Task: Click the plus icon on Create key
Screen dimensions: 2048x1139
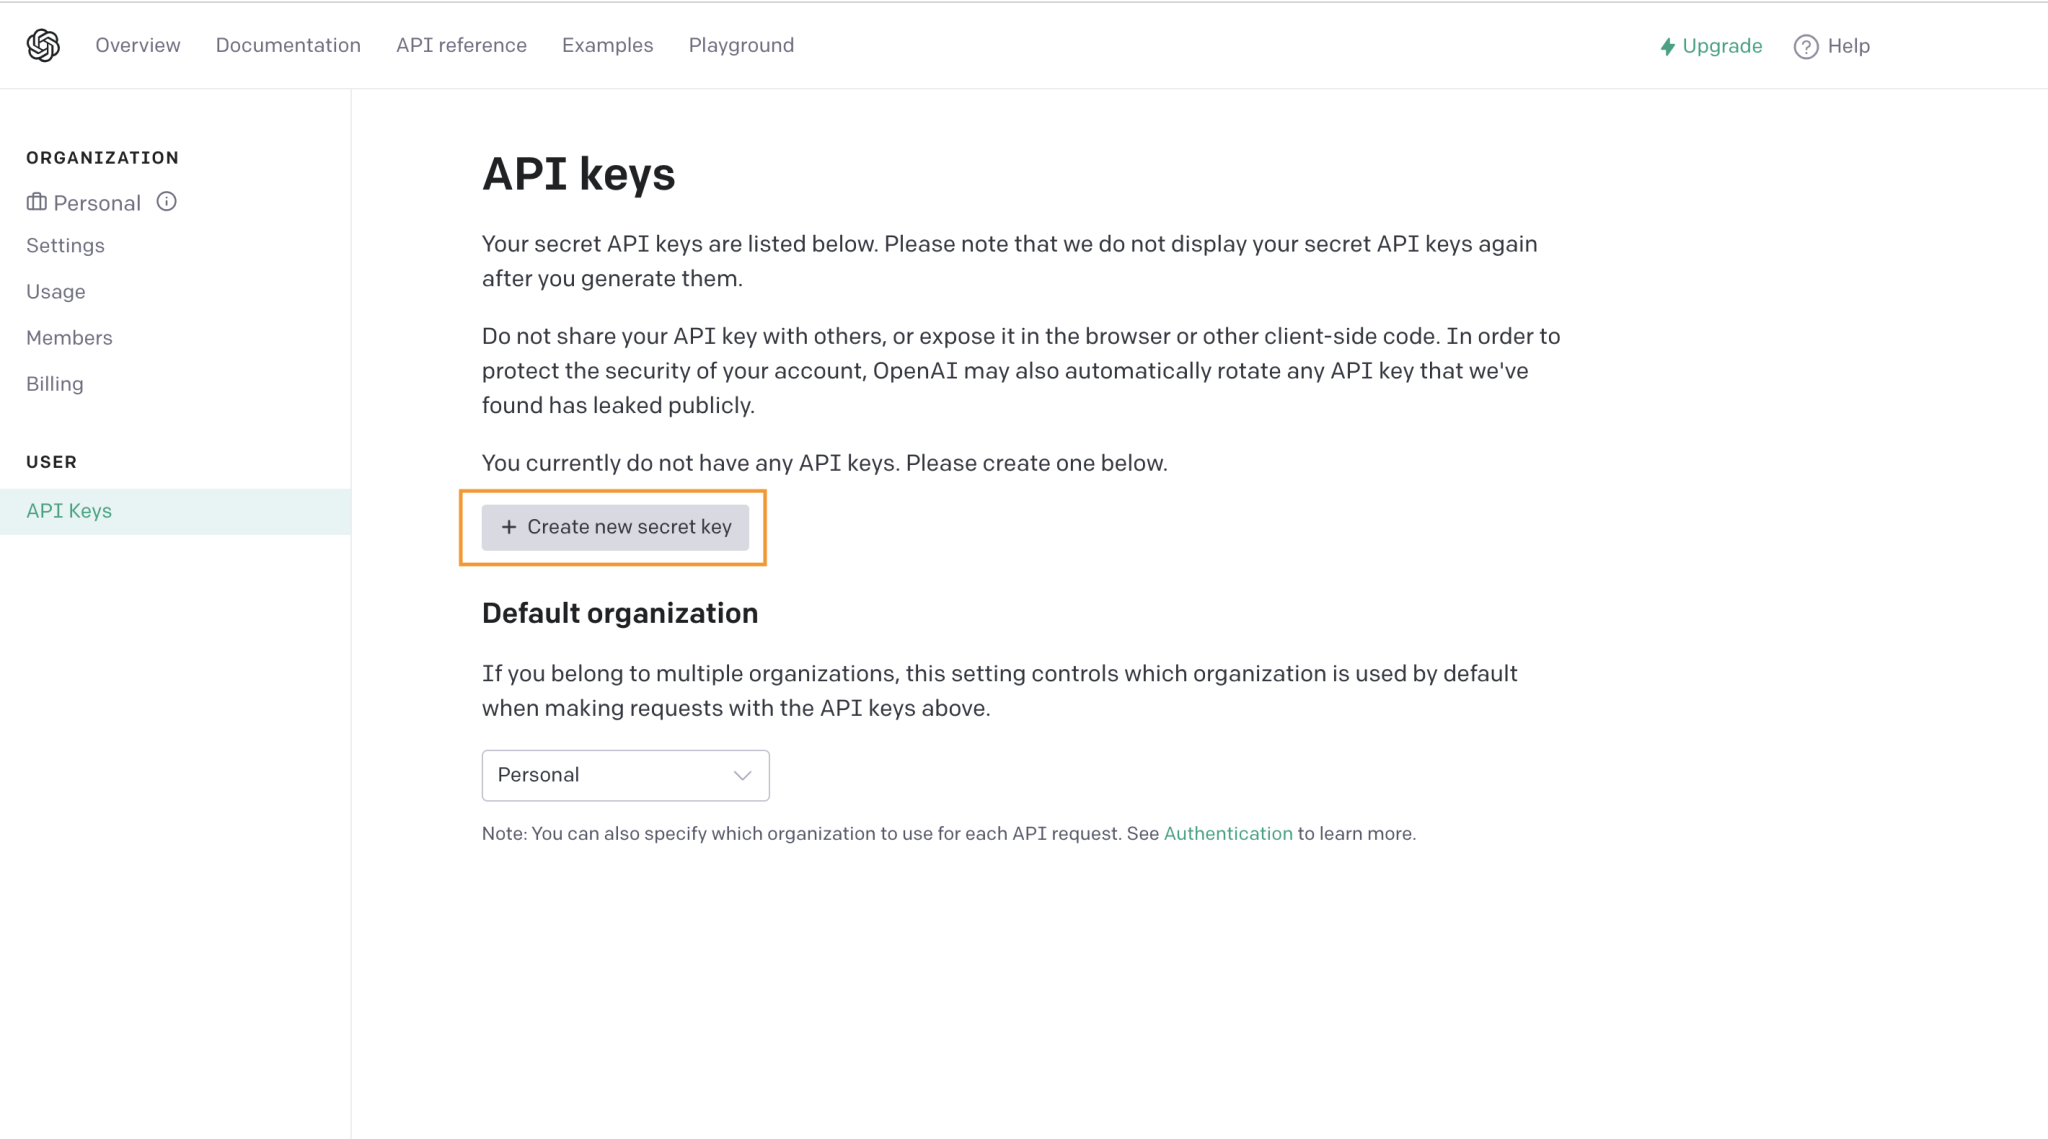Action: (x=509, y=527)
